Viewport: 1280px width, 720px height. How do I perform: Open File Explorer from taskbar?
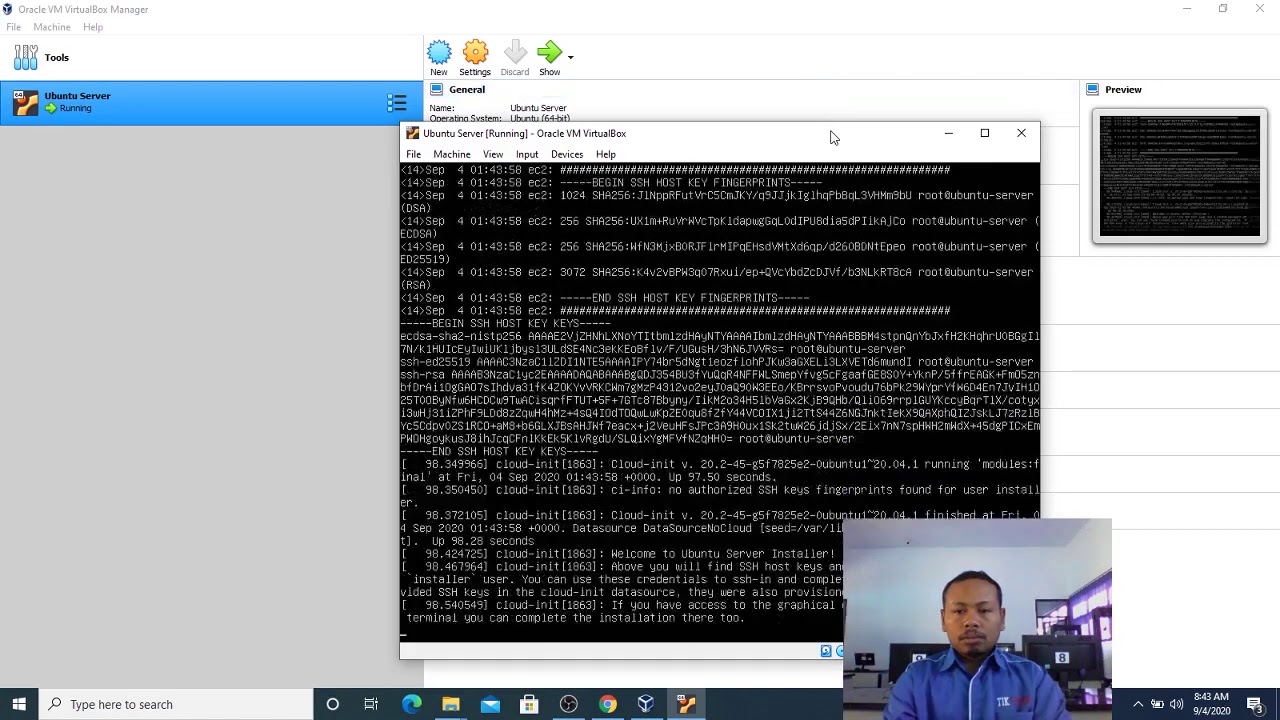click(451, 704)
